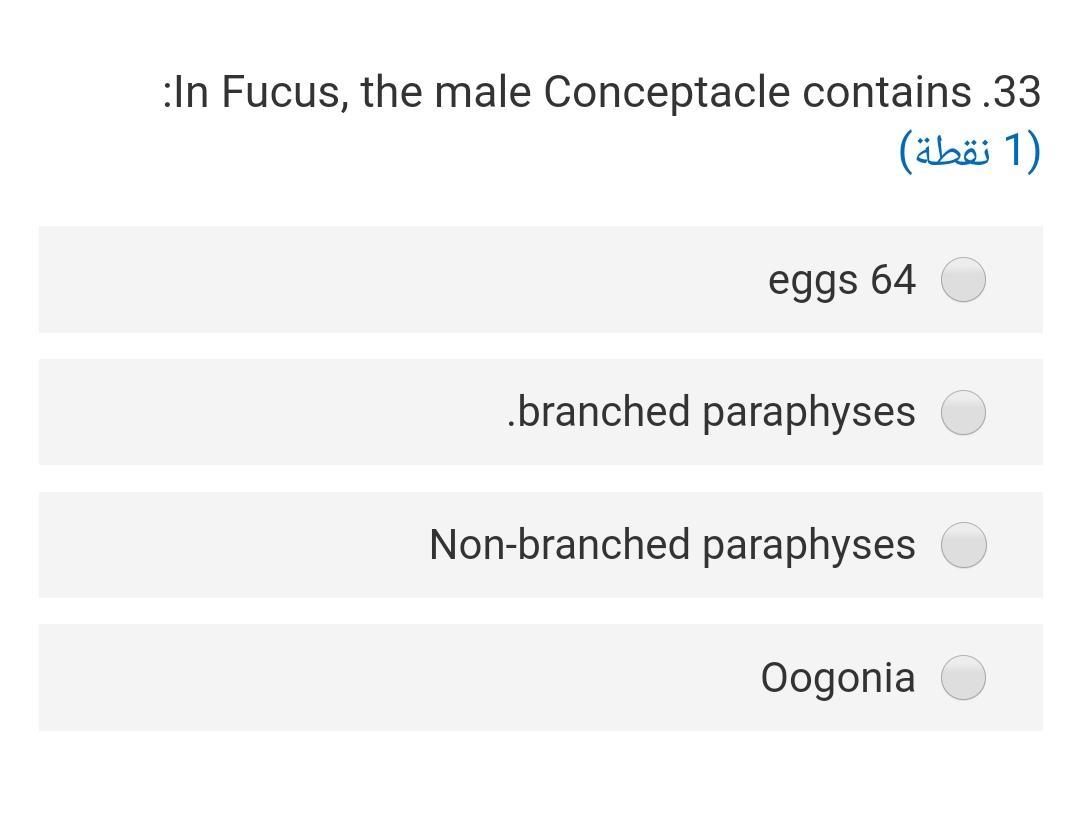1080x826 pixels.
Task: Click the 'eggs 64' option label text
Action: coord(843,280)
